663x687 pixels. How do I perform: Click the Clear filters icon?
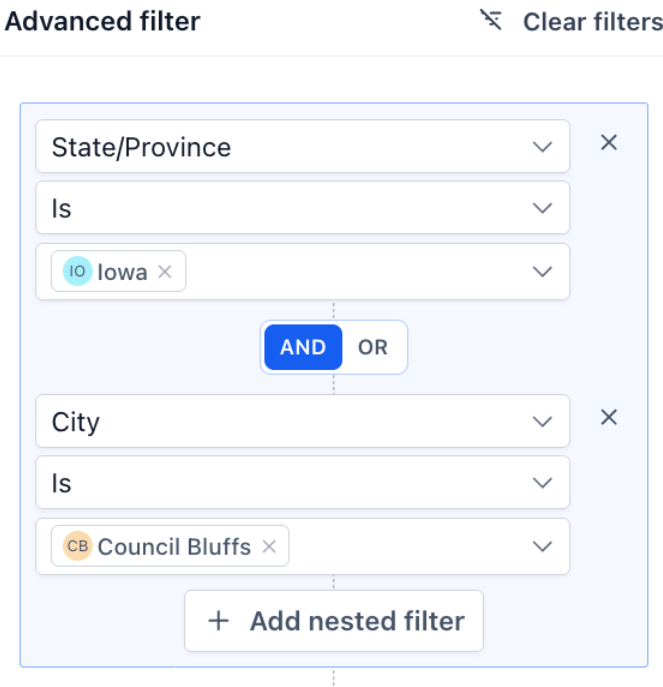[x=491, y=21]
